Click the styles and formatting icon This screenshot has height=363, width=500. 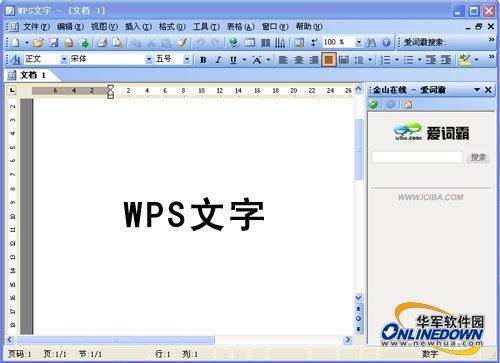[x=15, y=60]
